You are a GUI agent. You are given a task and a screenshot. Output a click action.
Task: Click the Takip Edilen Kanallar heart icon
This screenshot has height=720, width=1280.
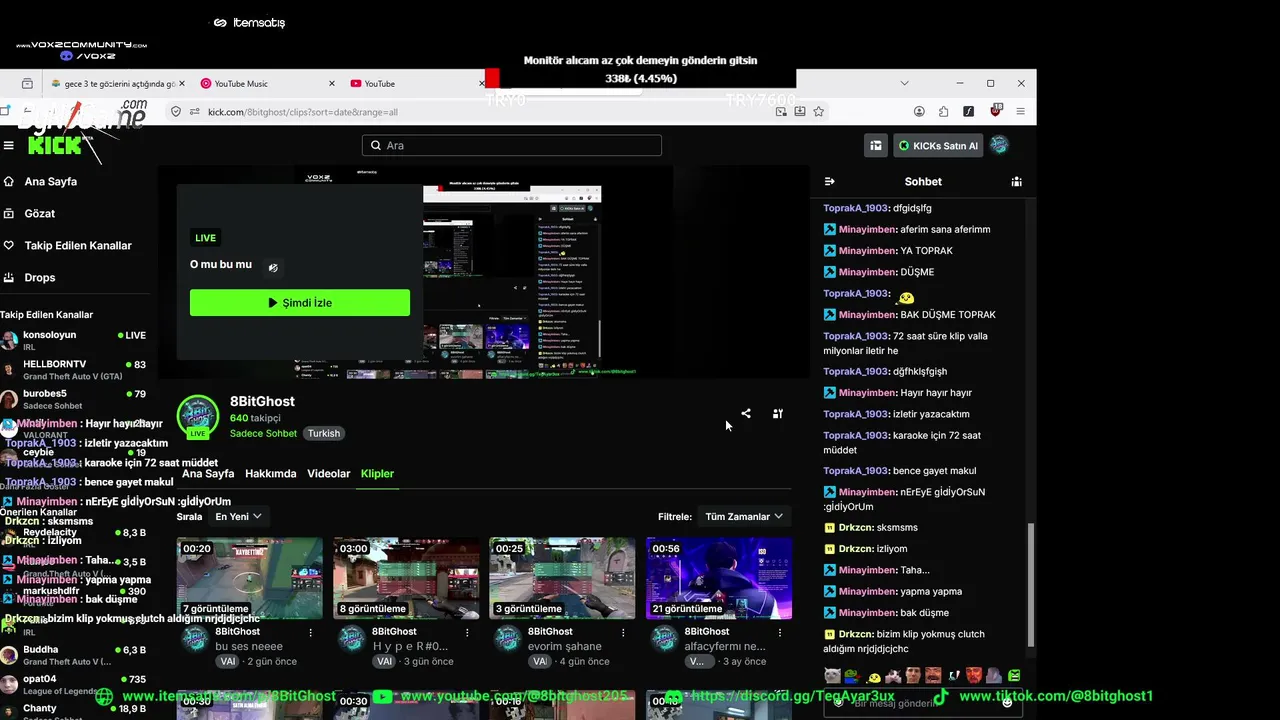pyautogui.click(x=9, y=245)
